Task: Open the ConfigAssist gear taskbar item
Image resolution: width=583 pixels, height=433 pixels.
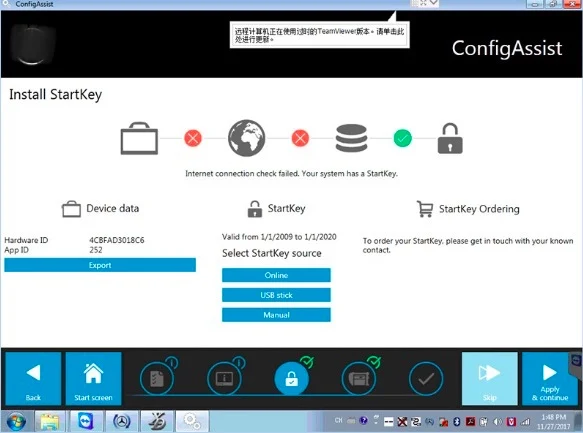Action: tap(192, 421)
